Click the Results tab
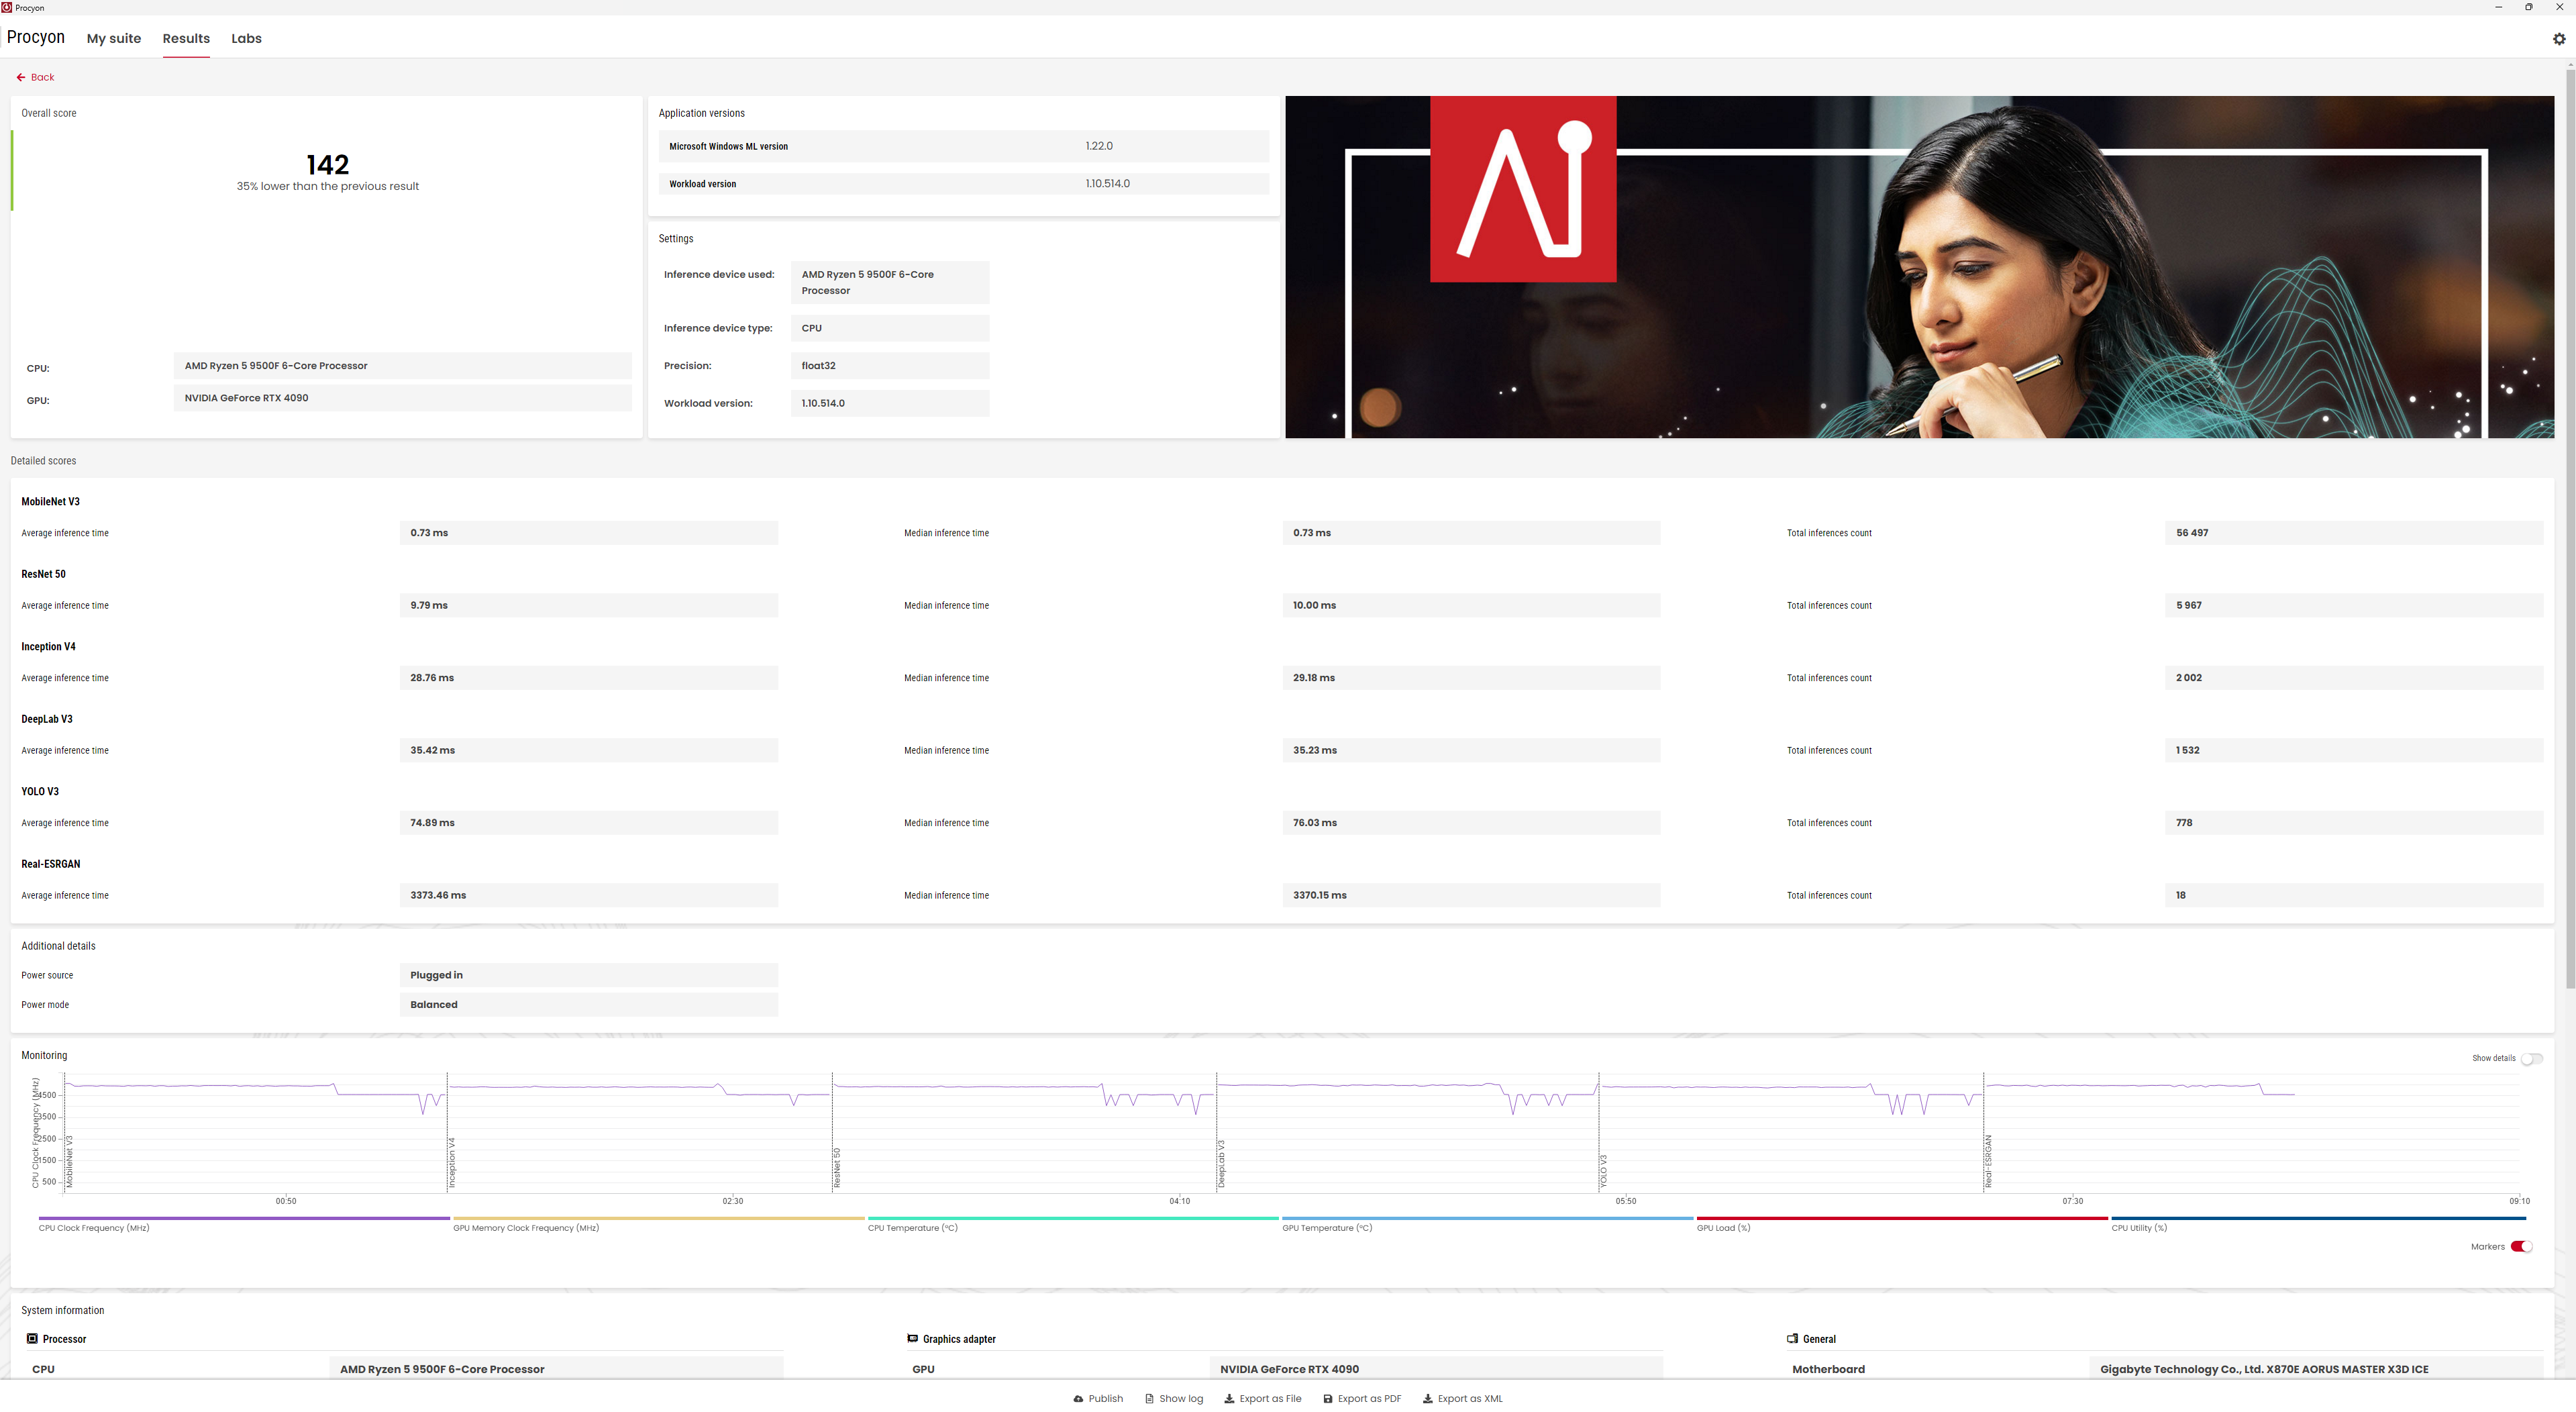The width and height of the screenshot is (2576, 1412). [186, 38]
